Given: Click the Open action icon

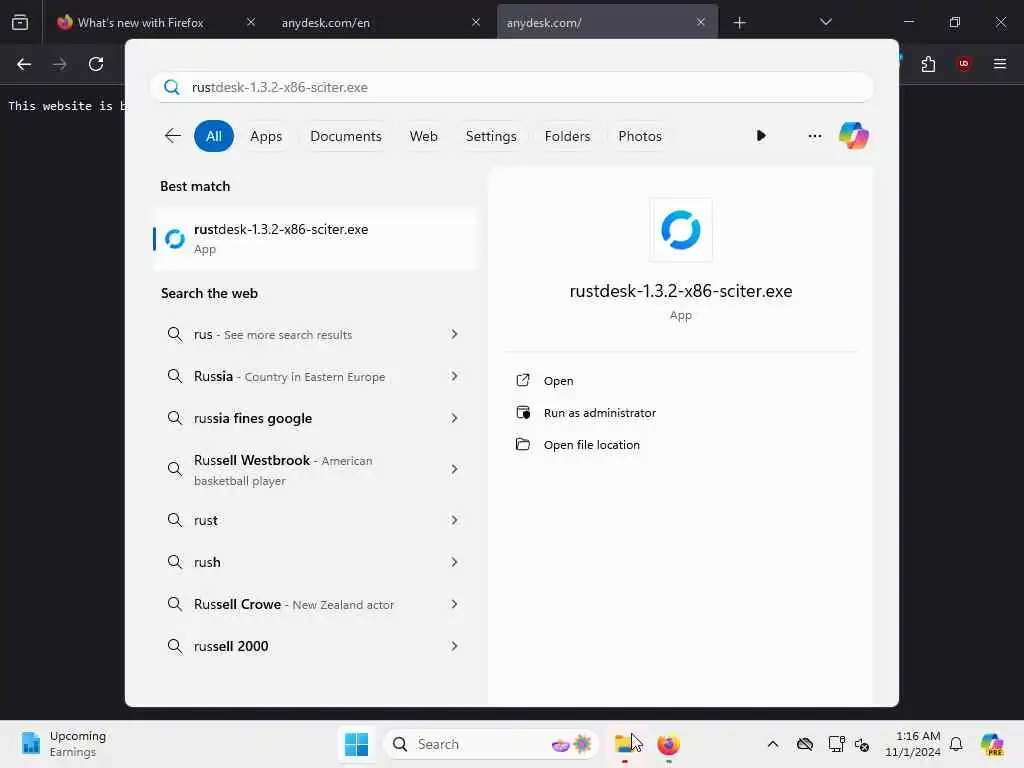Looking at the screenshot, I should tap(523, 380).
